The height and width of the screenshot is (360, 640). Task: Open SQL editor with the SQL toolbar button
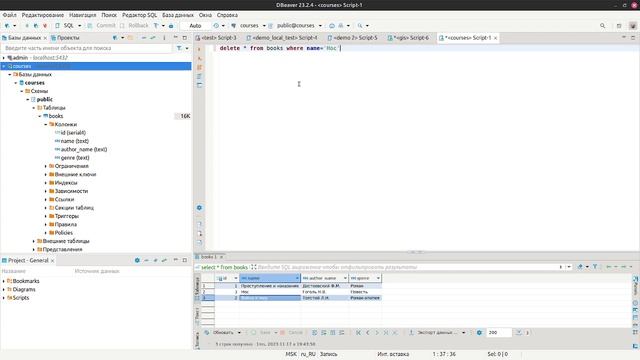click(x=65, y=25)
